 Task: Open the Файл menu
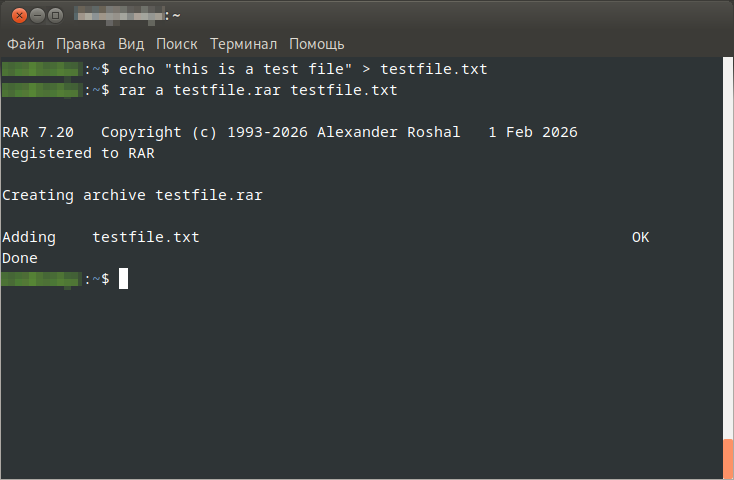(26, 44)
